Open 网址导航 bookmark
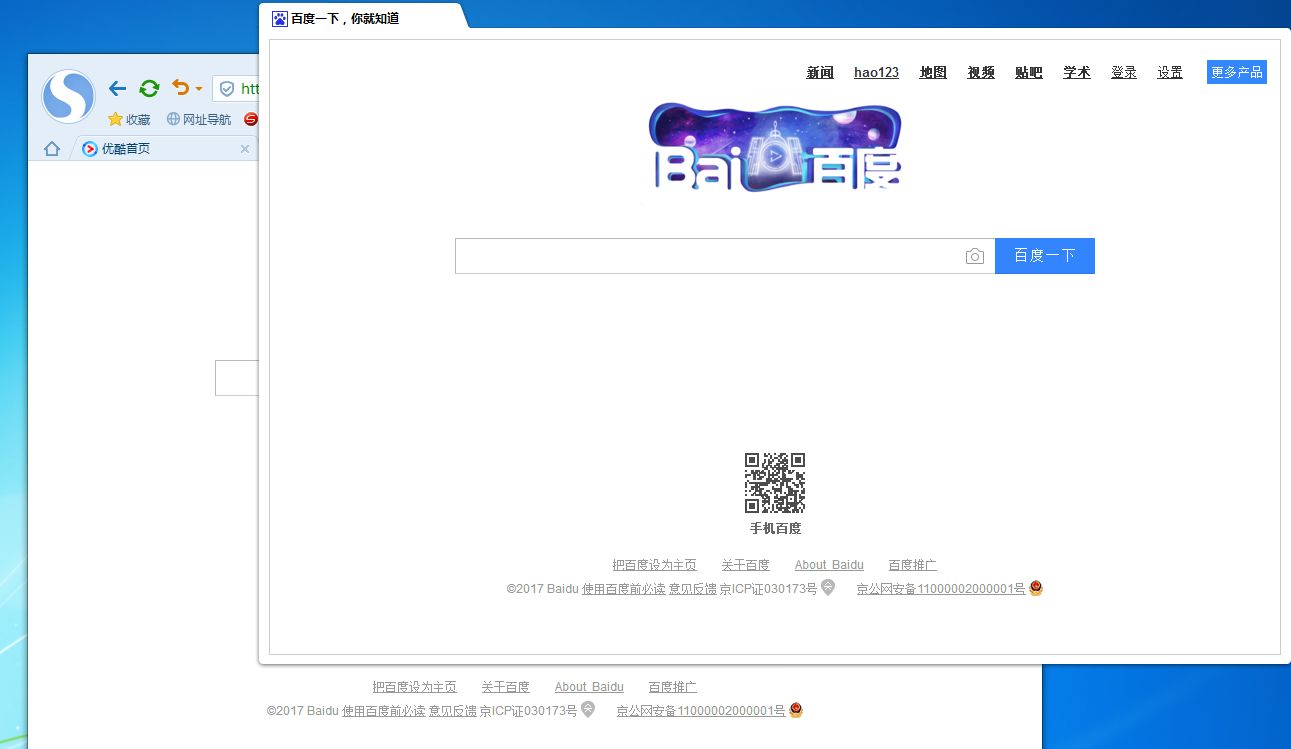1291x749 pixels. pos(198,119)
